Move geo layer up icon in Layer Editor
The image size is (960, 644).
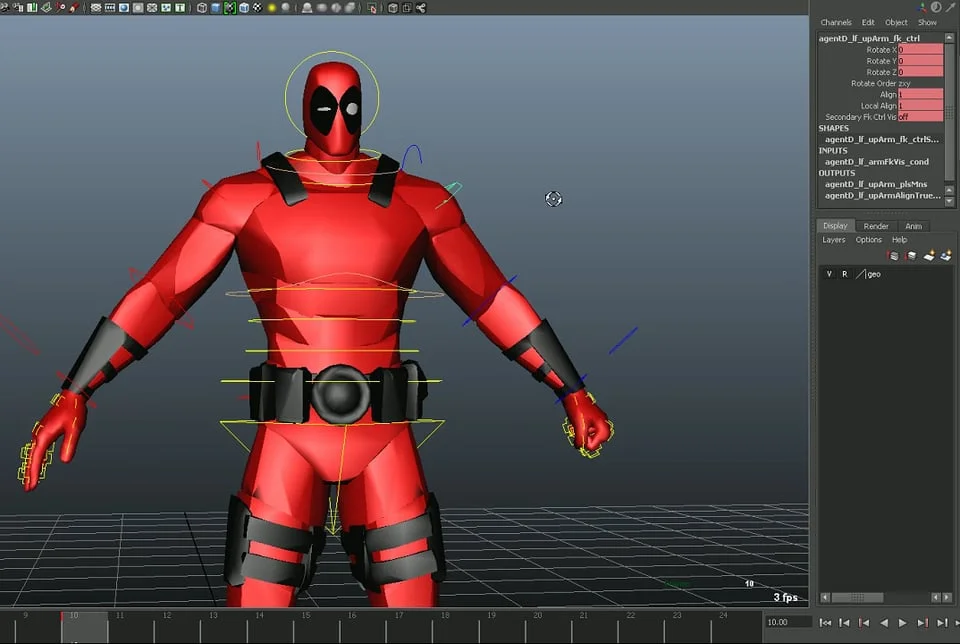893,256
